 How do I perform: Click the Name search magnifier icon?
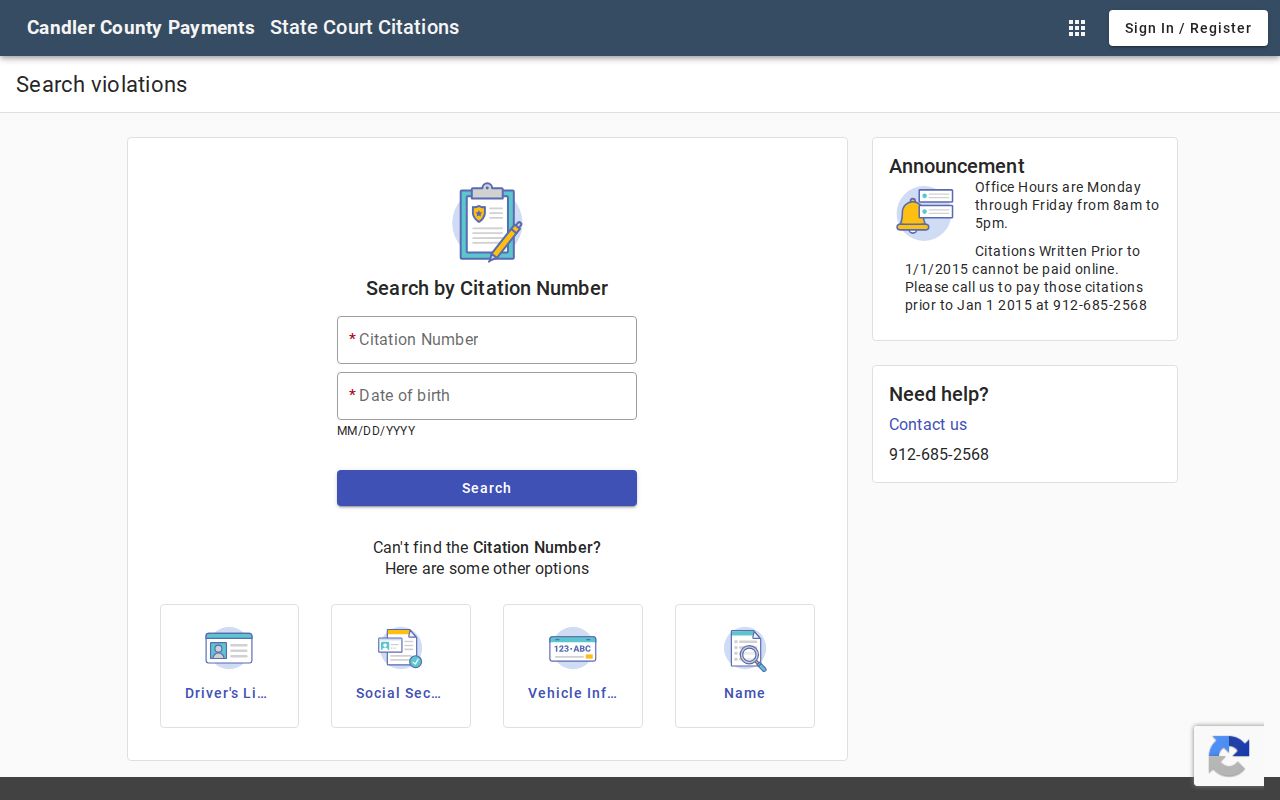(745, 648)
